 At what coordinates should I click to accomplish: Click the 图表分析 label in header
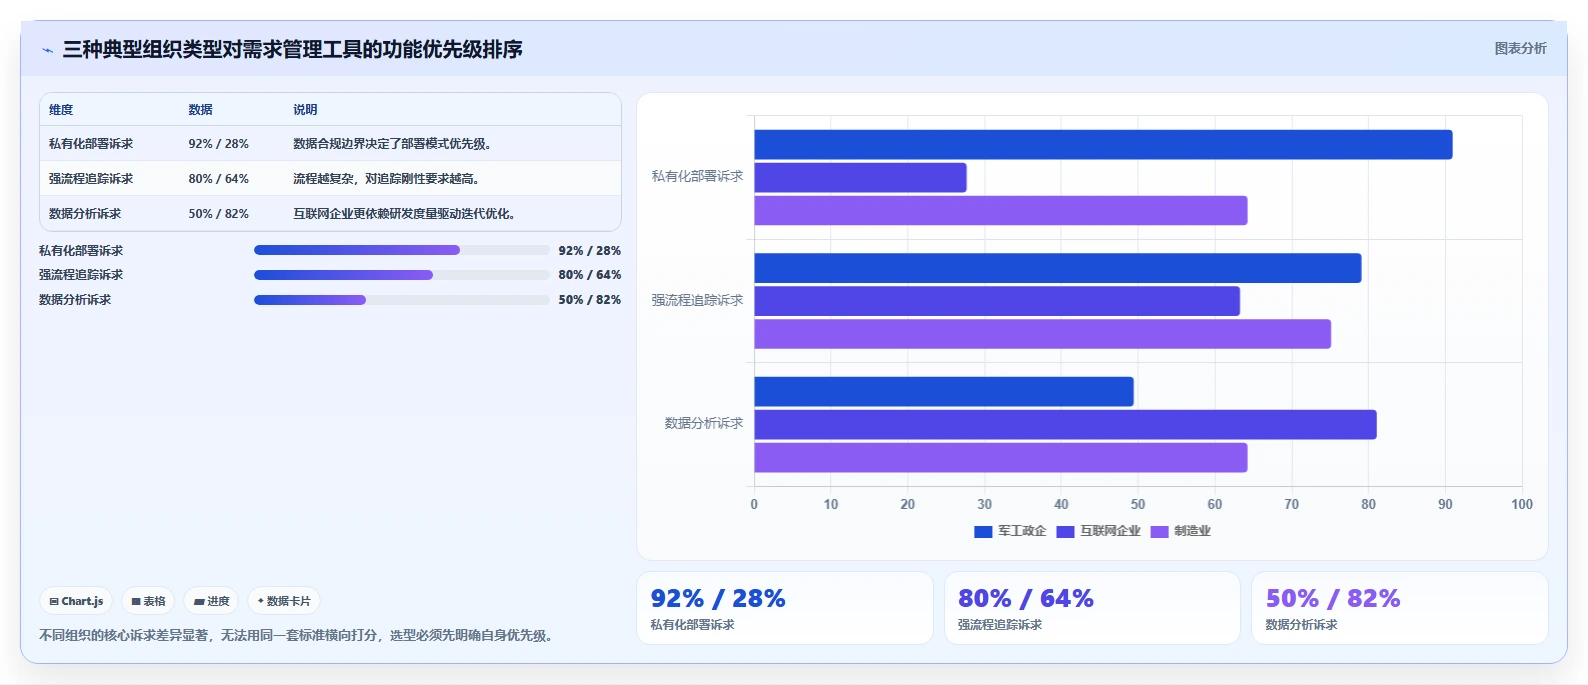point(1520,49)
